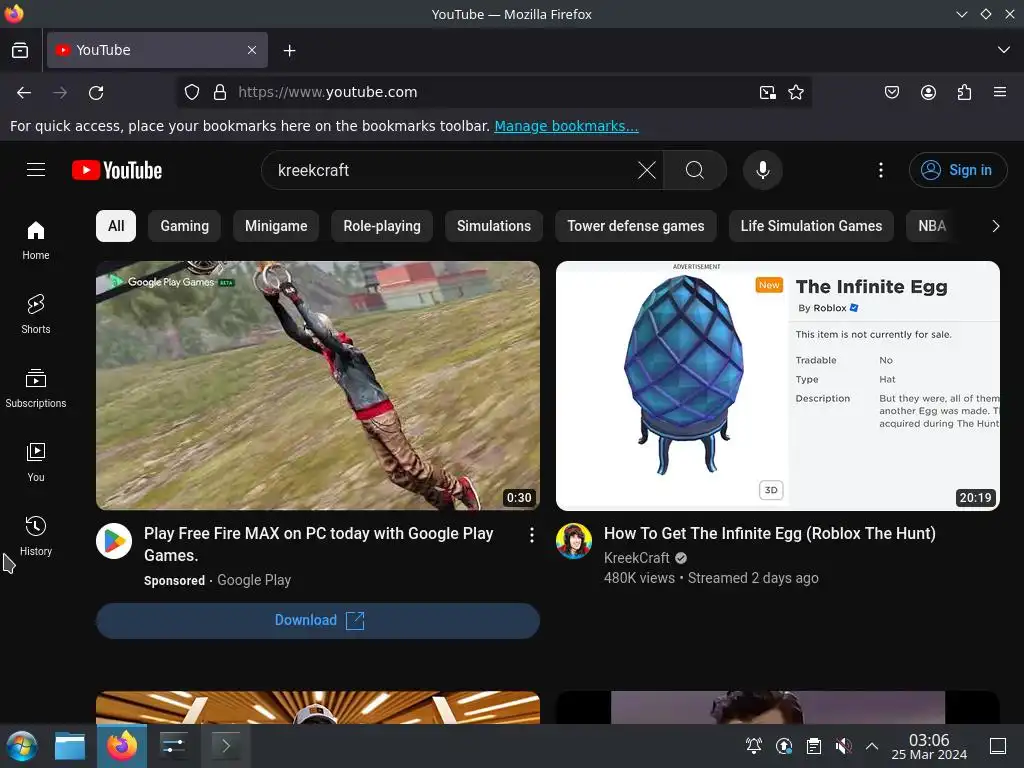
Task: Close the YouTube tab
Action: click(252, 50)
